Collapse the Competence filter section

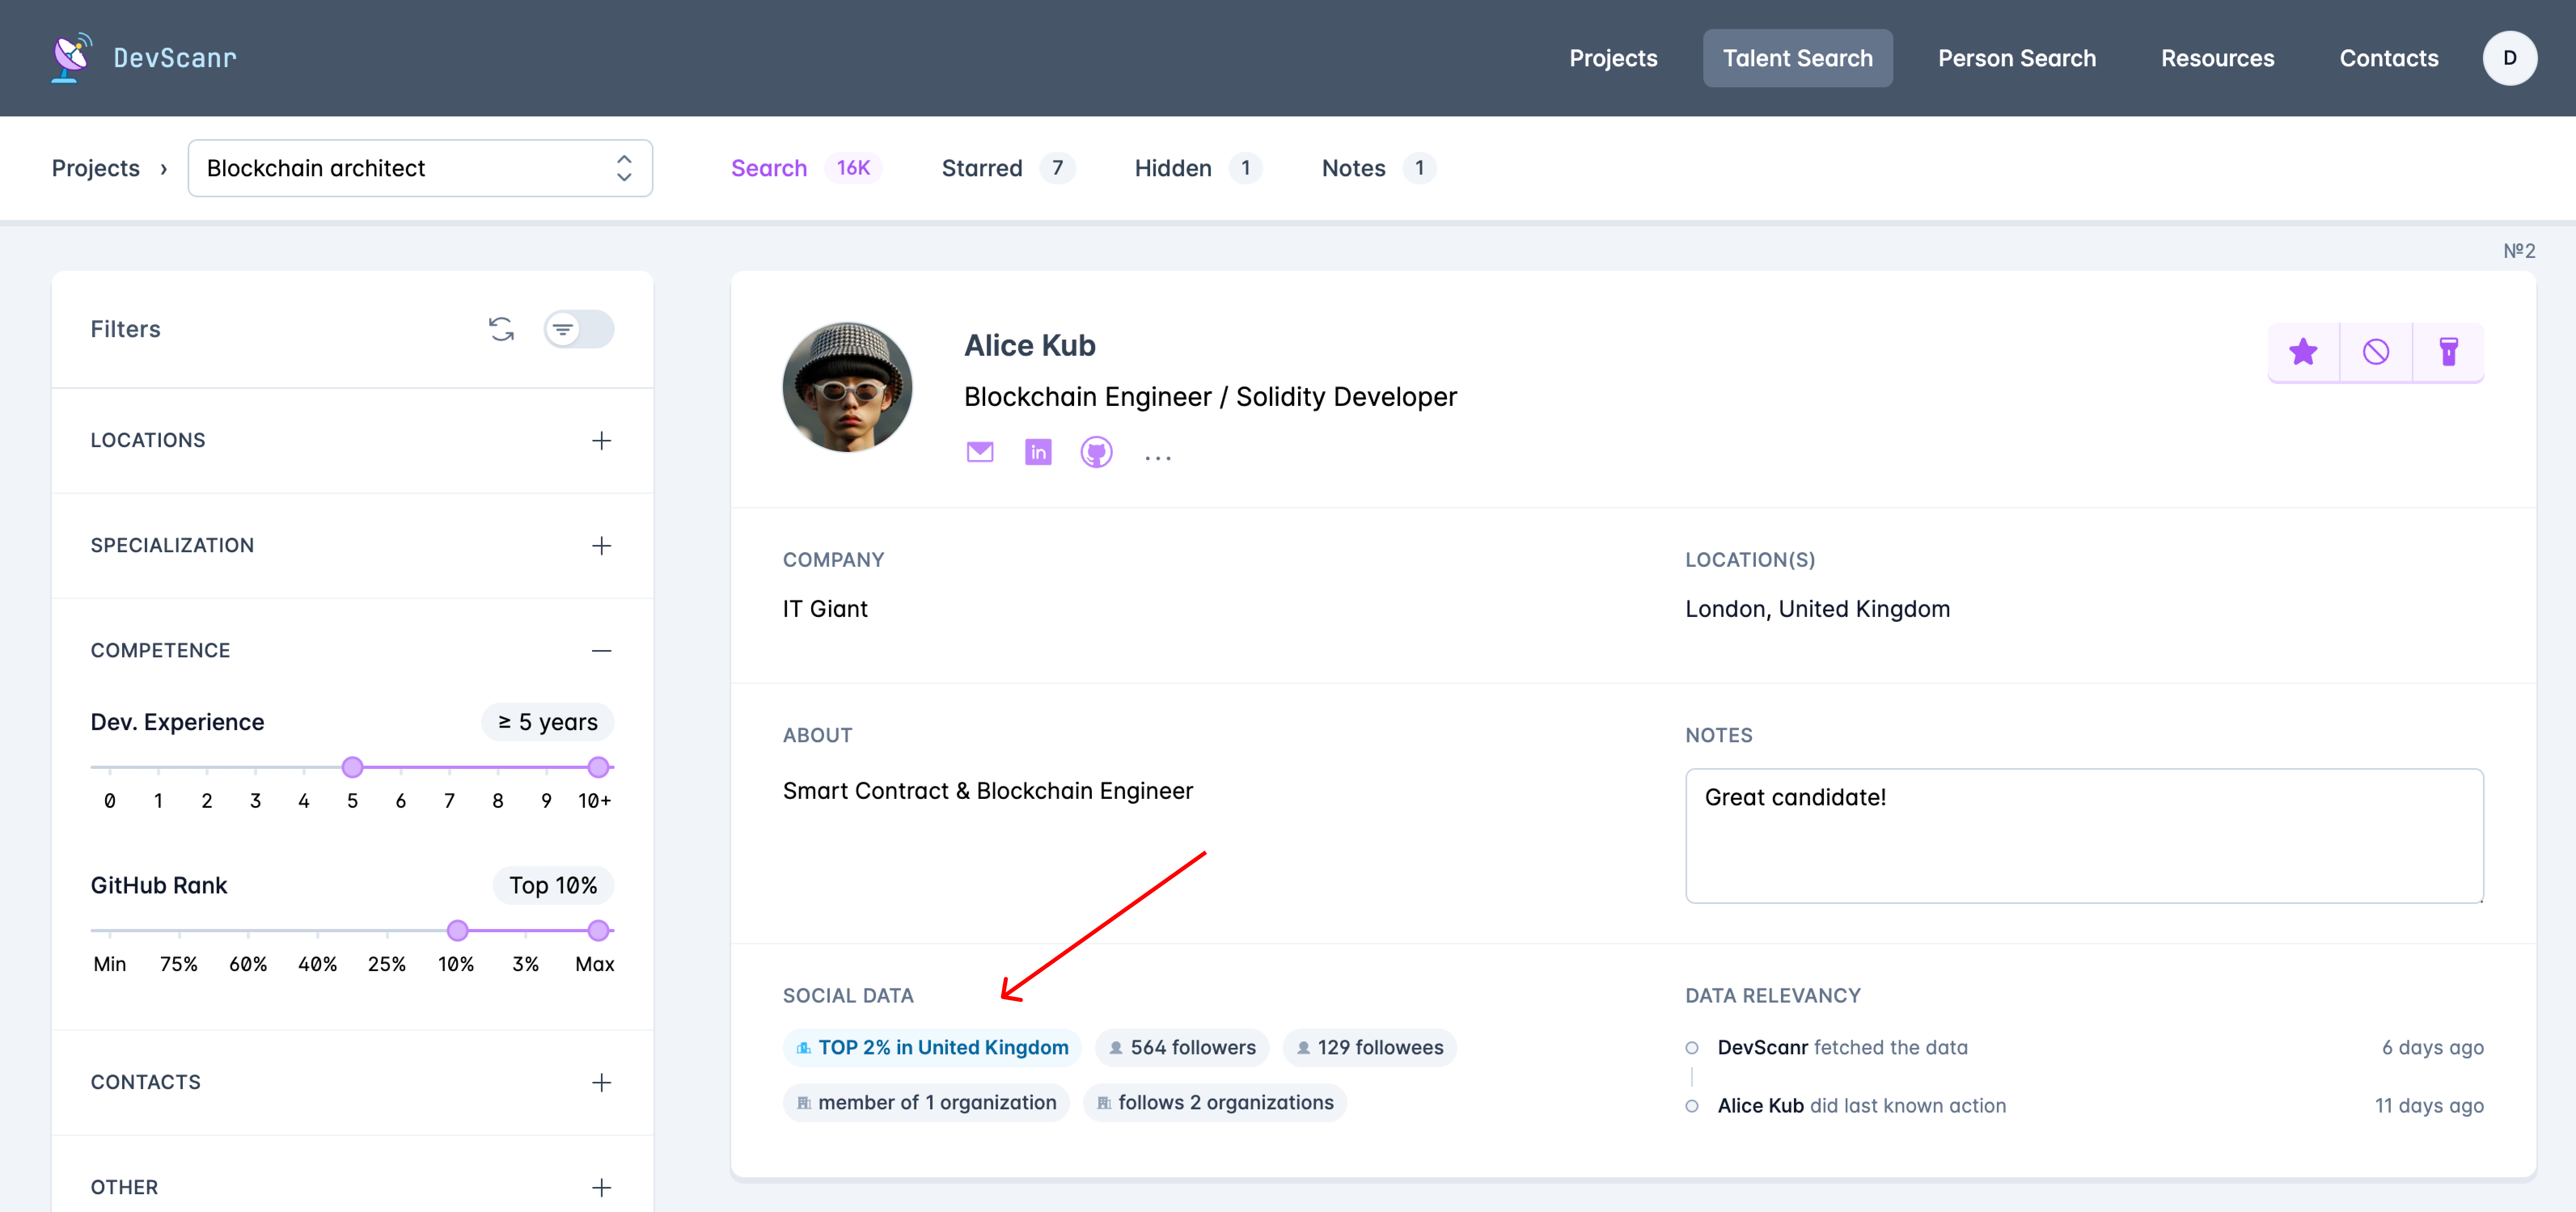[601, 651]
